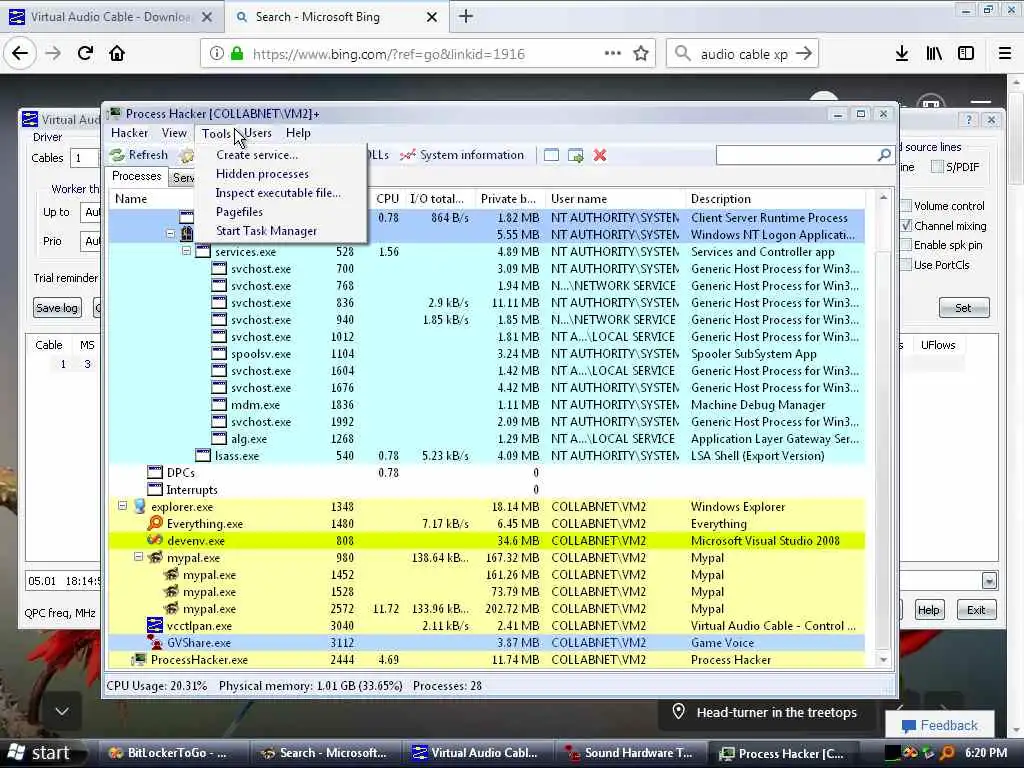
Task: Collapse the services.exe tree node
Action: pyautogui.click(x=186, y=251)
